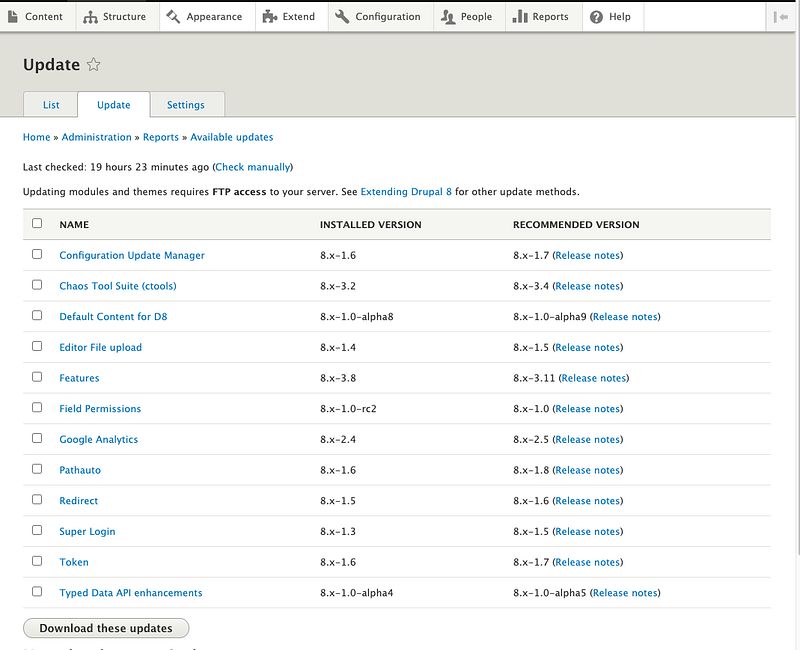Open the Redirect project link
The height and width of the screenshot is (650, 800).
pos(79,501)
